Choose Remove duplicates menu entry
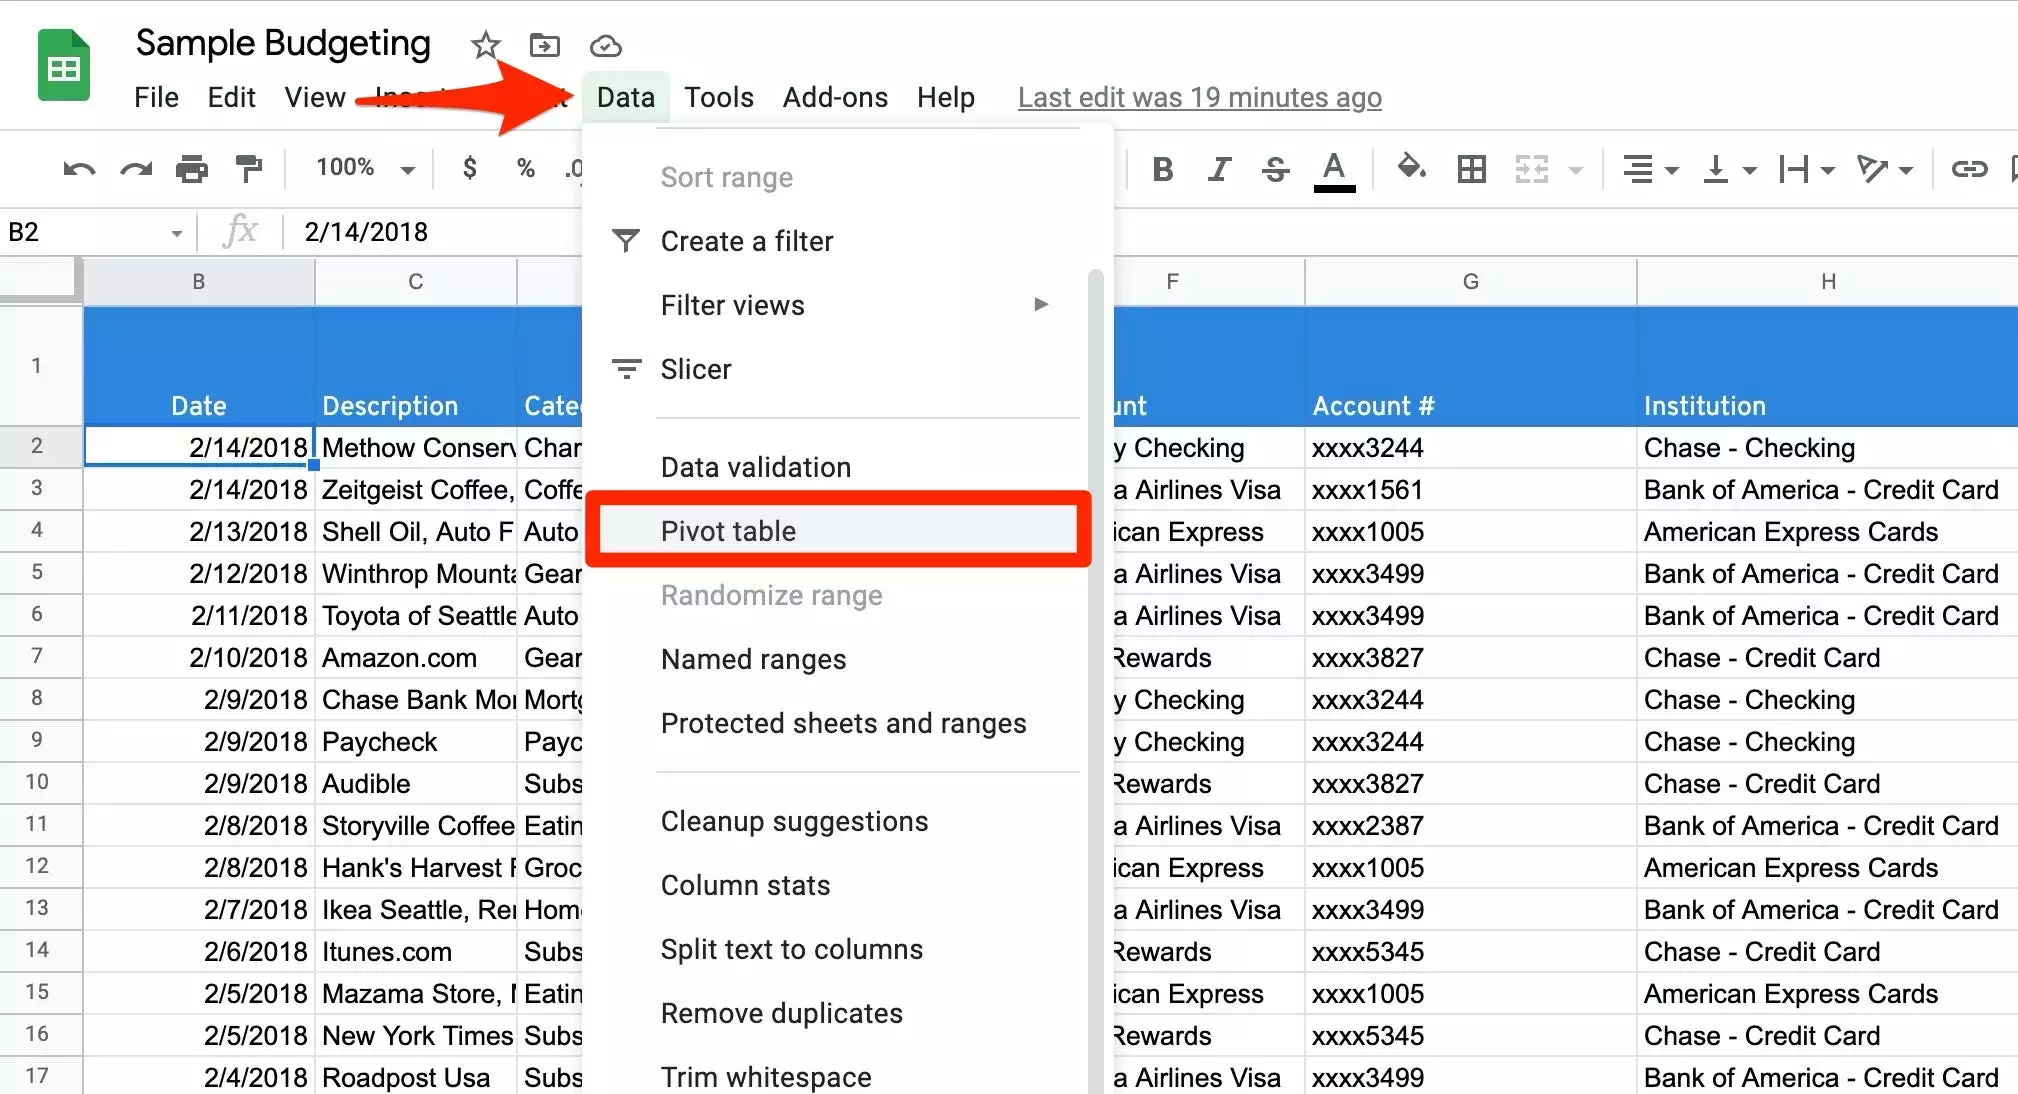The image size is (2018, 1094). point(781,1013)
